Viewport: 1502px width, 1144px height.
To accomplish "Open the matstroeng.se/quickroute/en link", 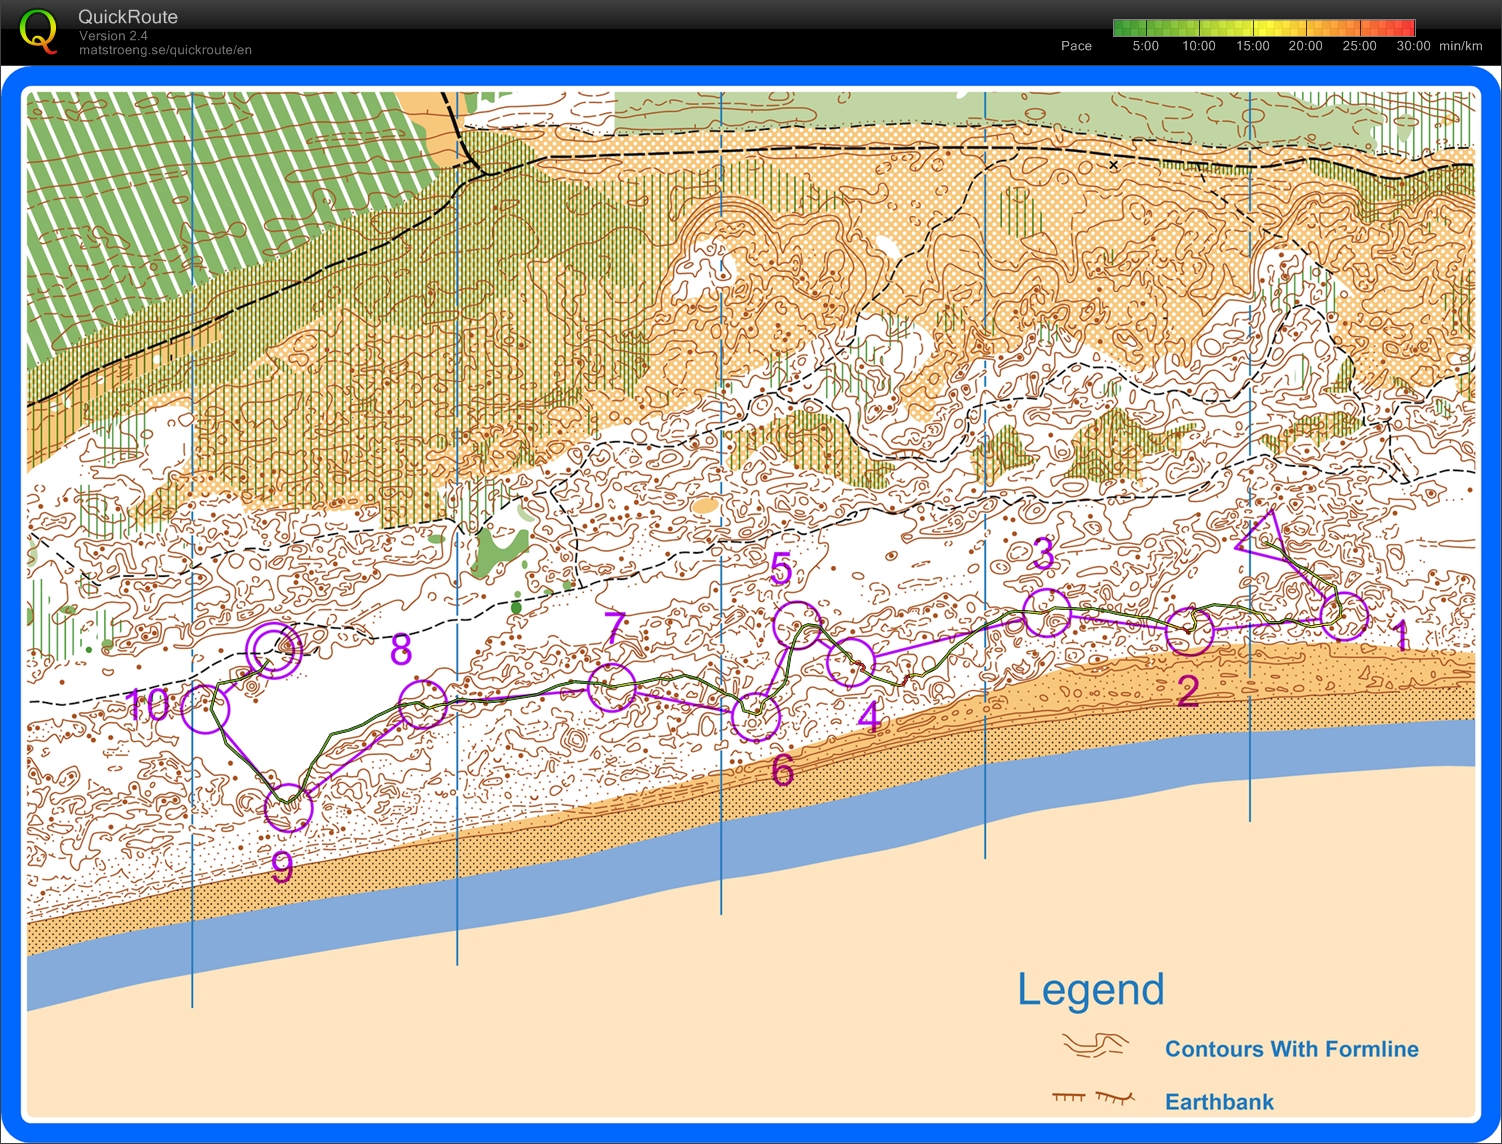I will point(167,48).
